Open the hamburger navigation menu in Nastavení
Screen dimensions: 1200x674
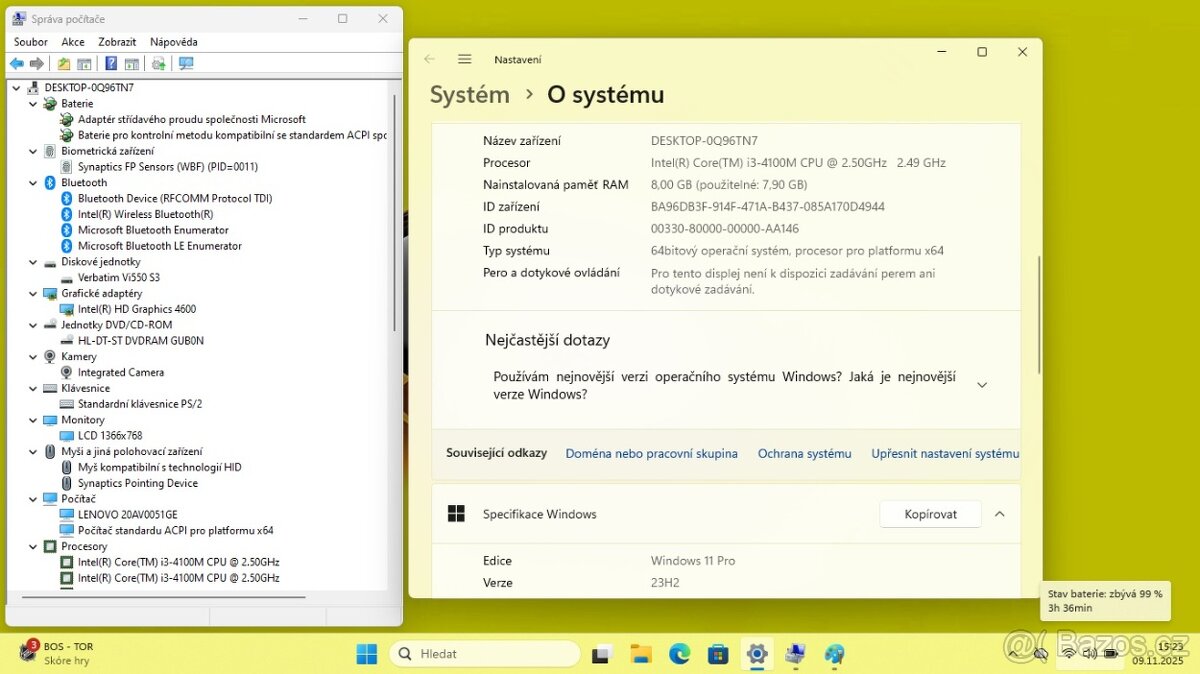tap(465, 59)
